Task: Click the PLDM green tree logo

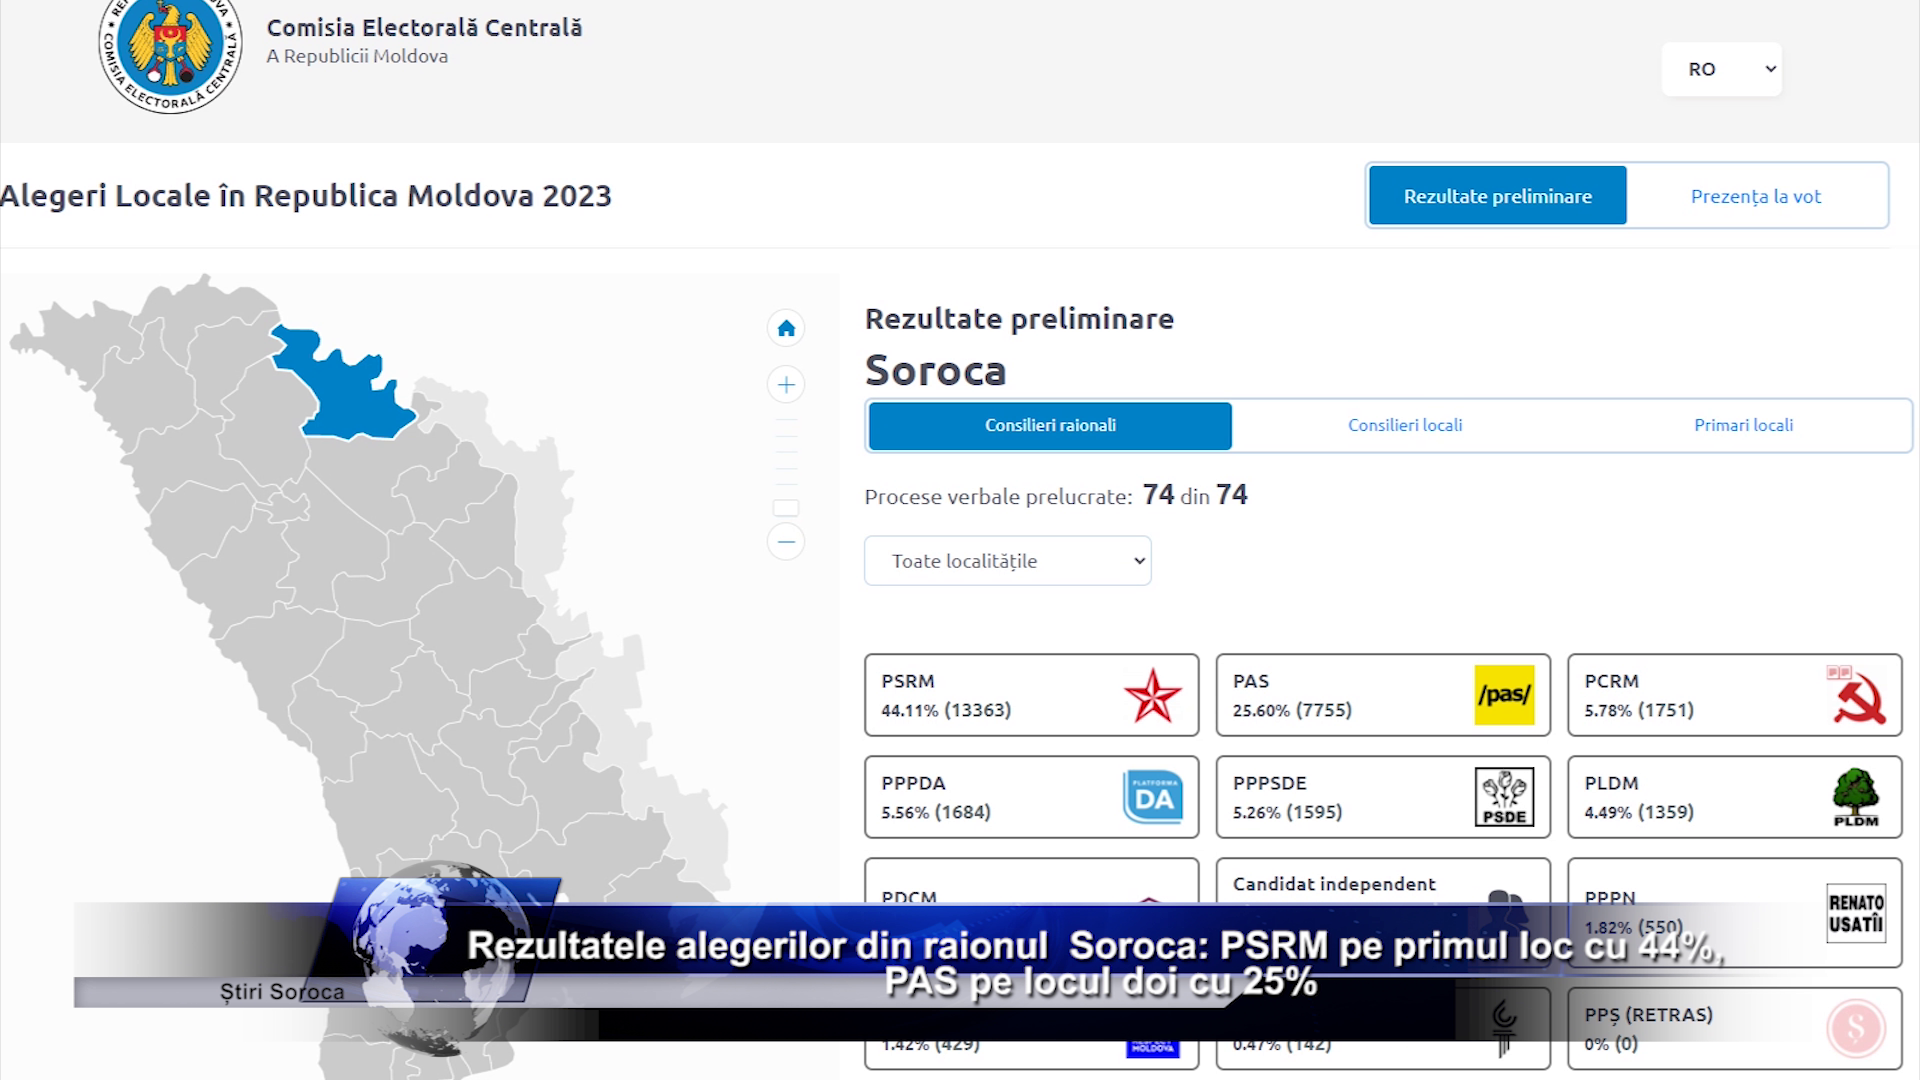Action: click(x=1856, y=797)
